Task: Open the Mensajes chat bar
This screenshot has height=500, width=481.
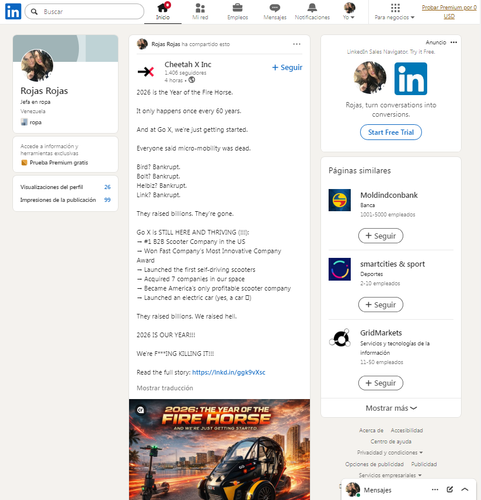Action: click(408, 490)
